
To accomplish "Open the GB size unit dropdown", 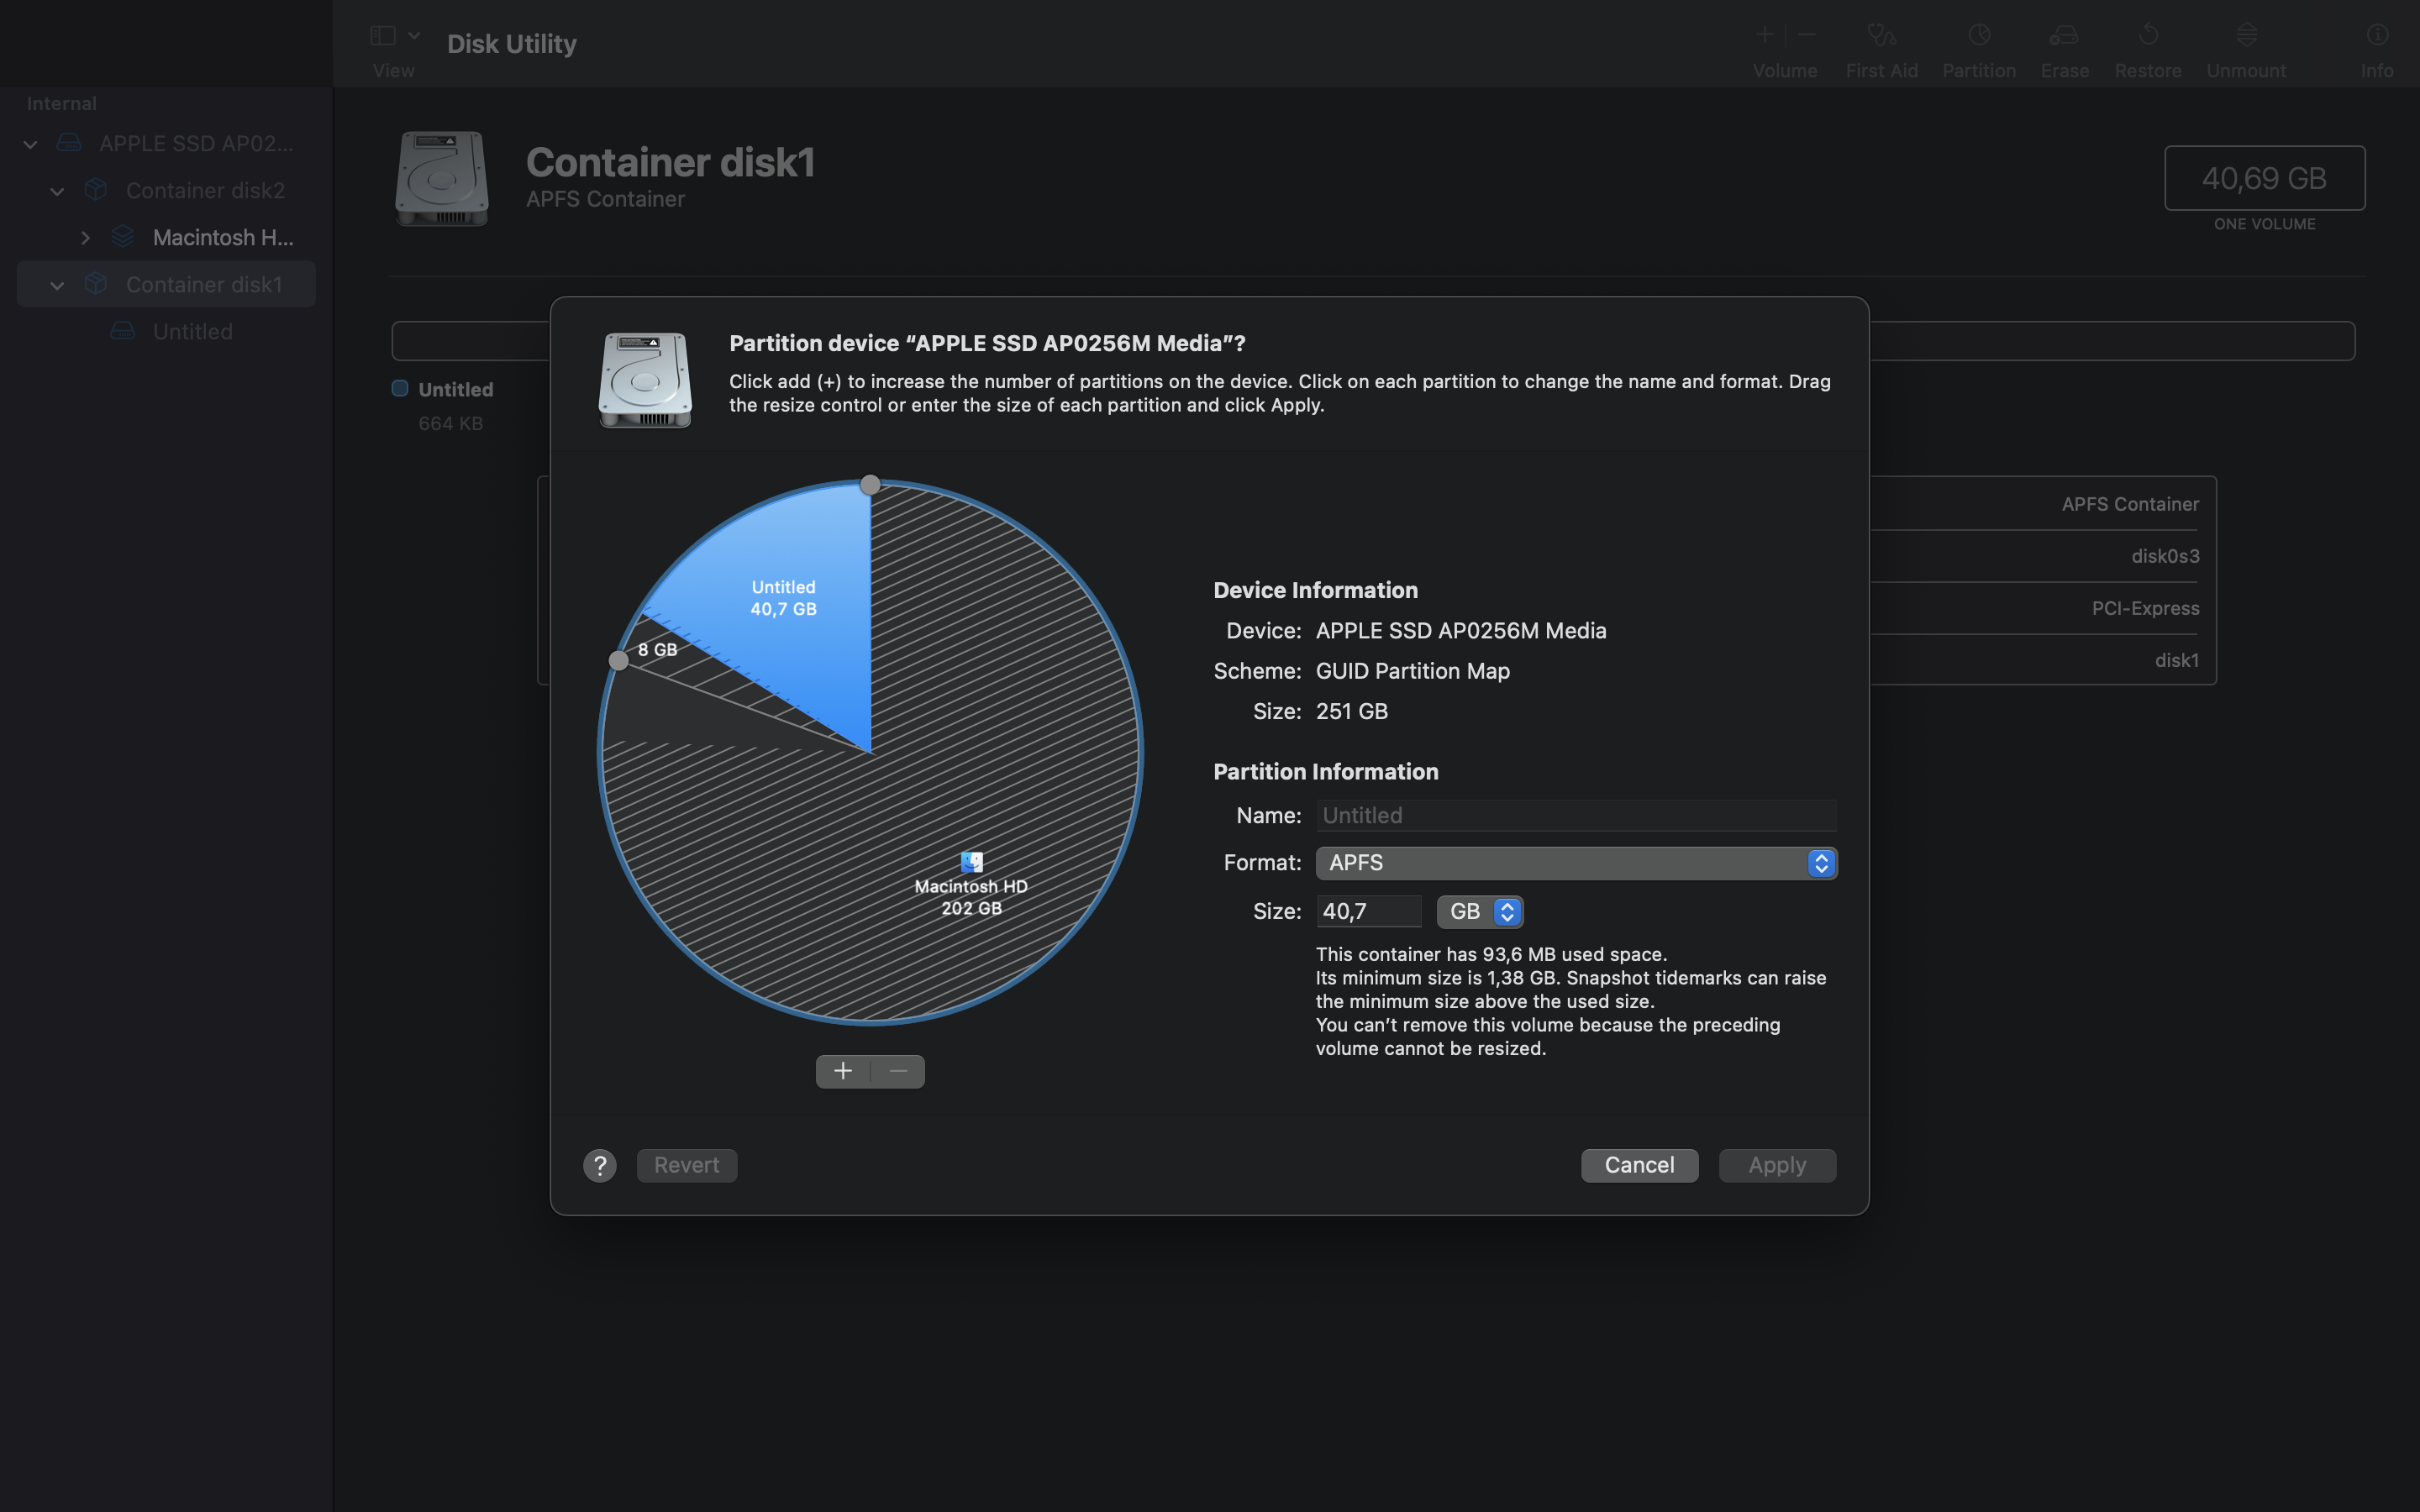I will (x=1480, y=911).
